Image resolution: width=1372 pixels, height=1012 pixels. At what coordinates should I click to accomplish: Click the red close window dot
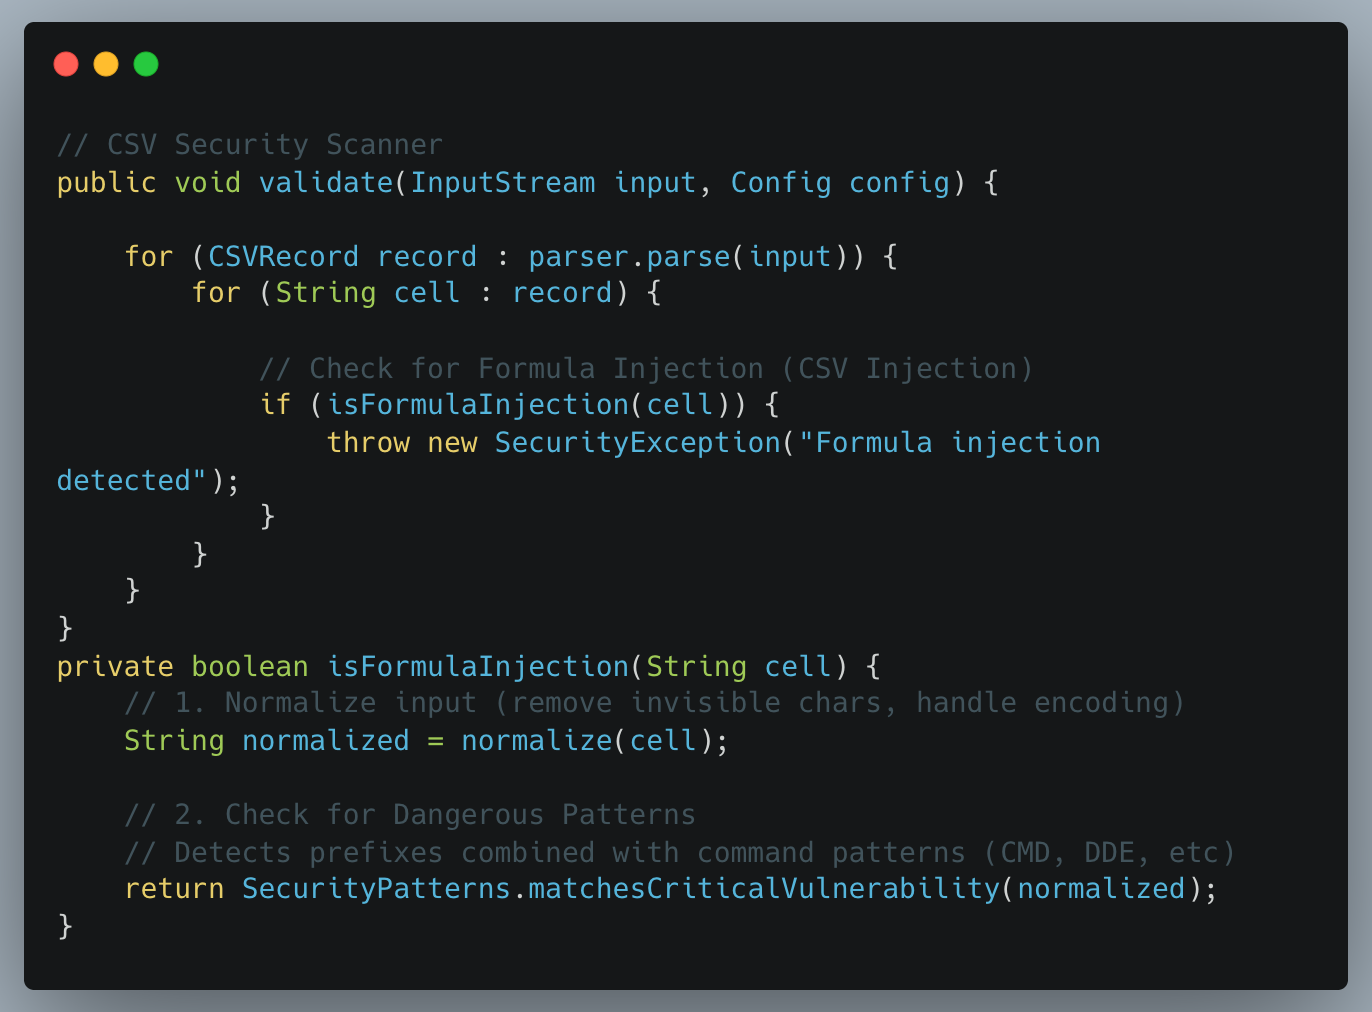[x=66, y=64]
